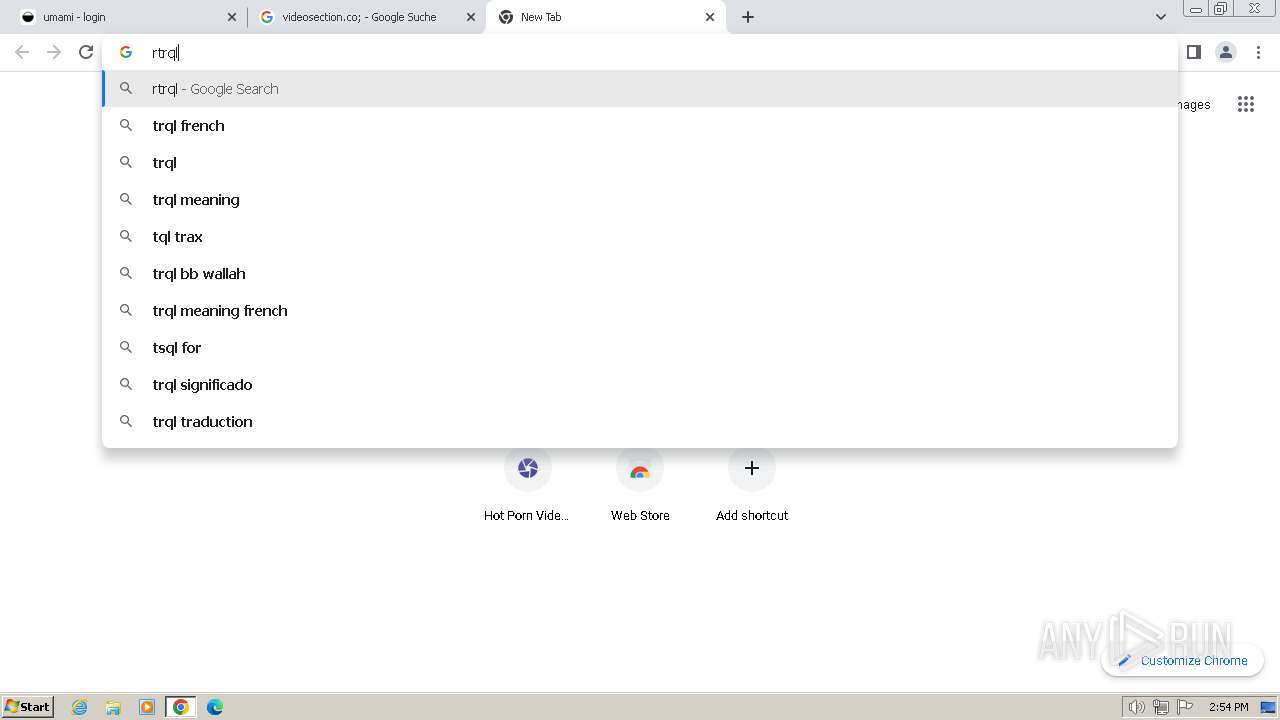This screenshot has width=1280, height=720.
Task: Click the clock showing 2:54 PM
Action: (x=1228, y=707)
